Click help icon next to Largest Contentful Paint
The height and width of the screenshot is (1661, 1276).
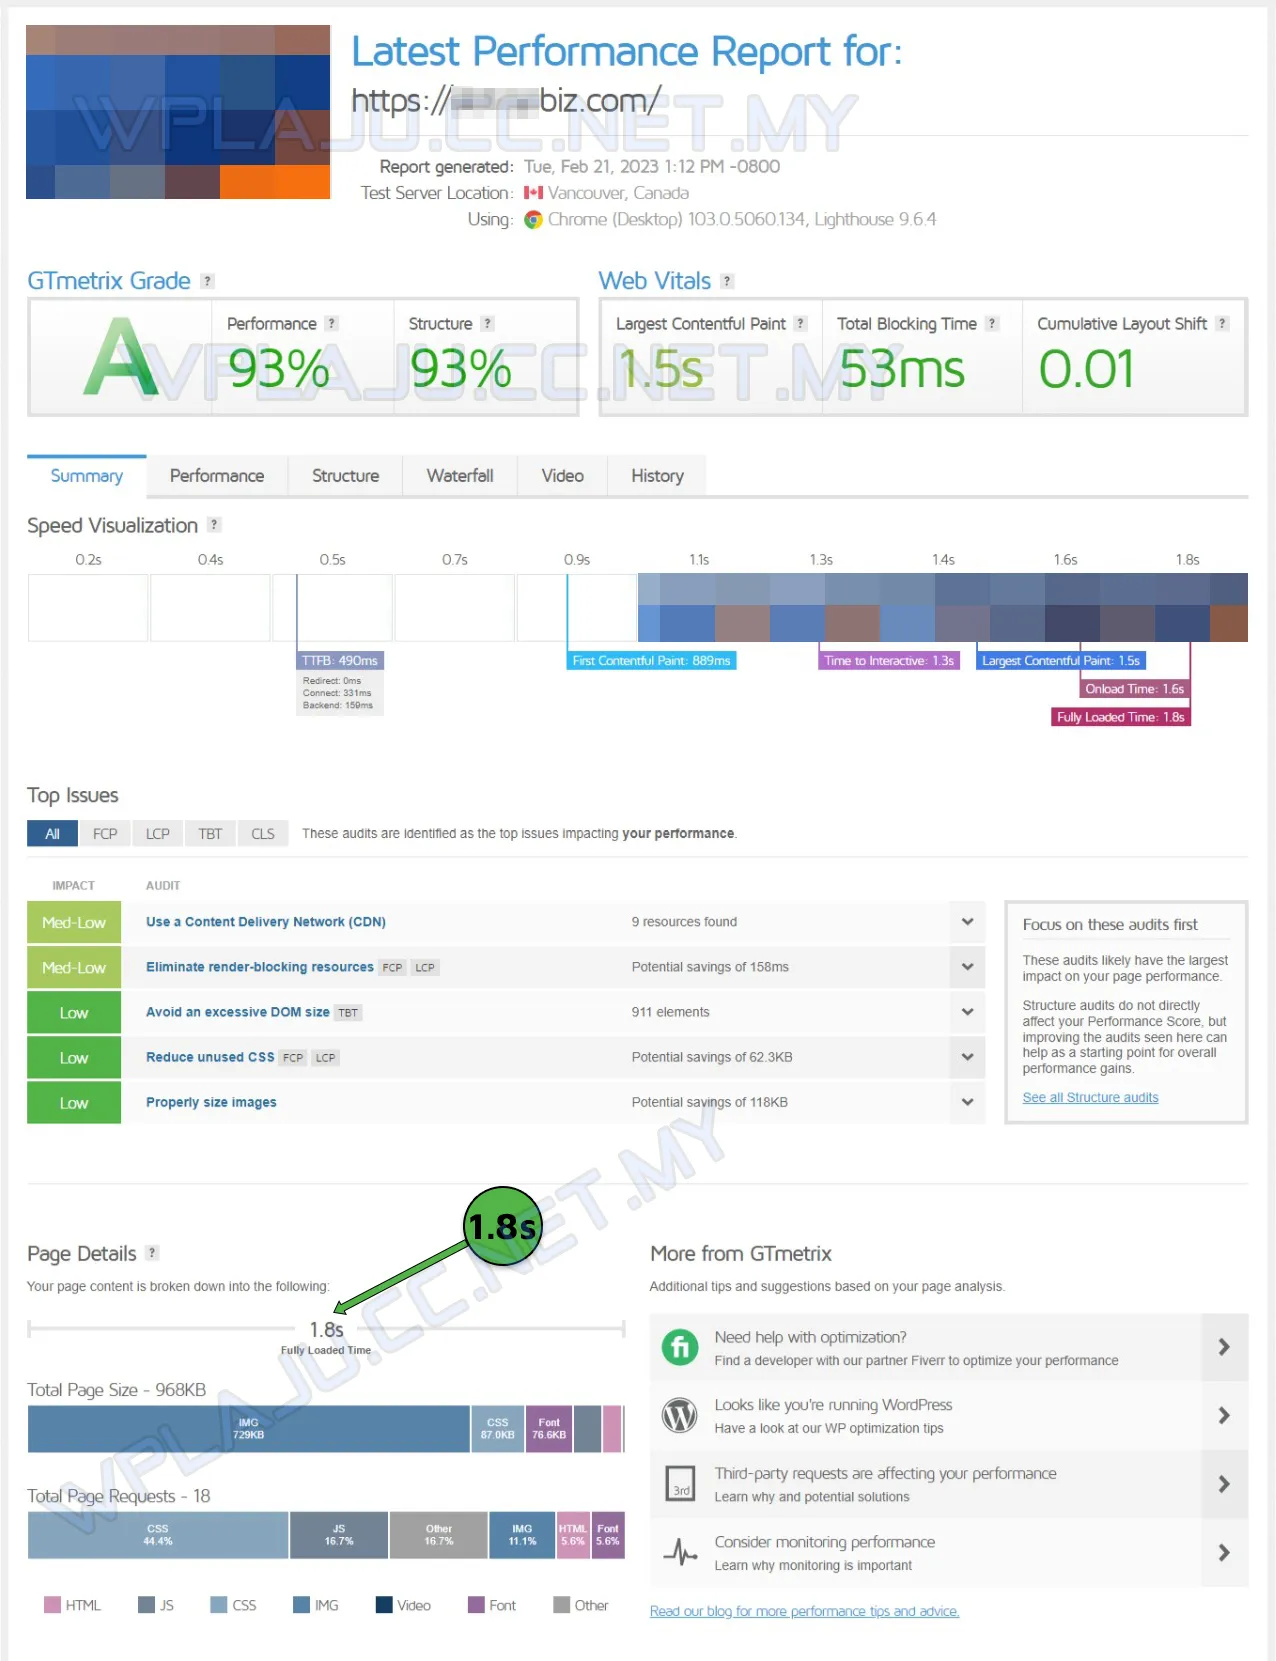coord(800,323)
